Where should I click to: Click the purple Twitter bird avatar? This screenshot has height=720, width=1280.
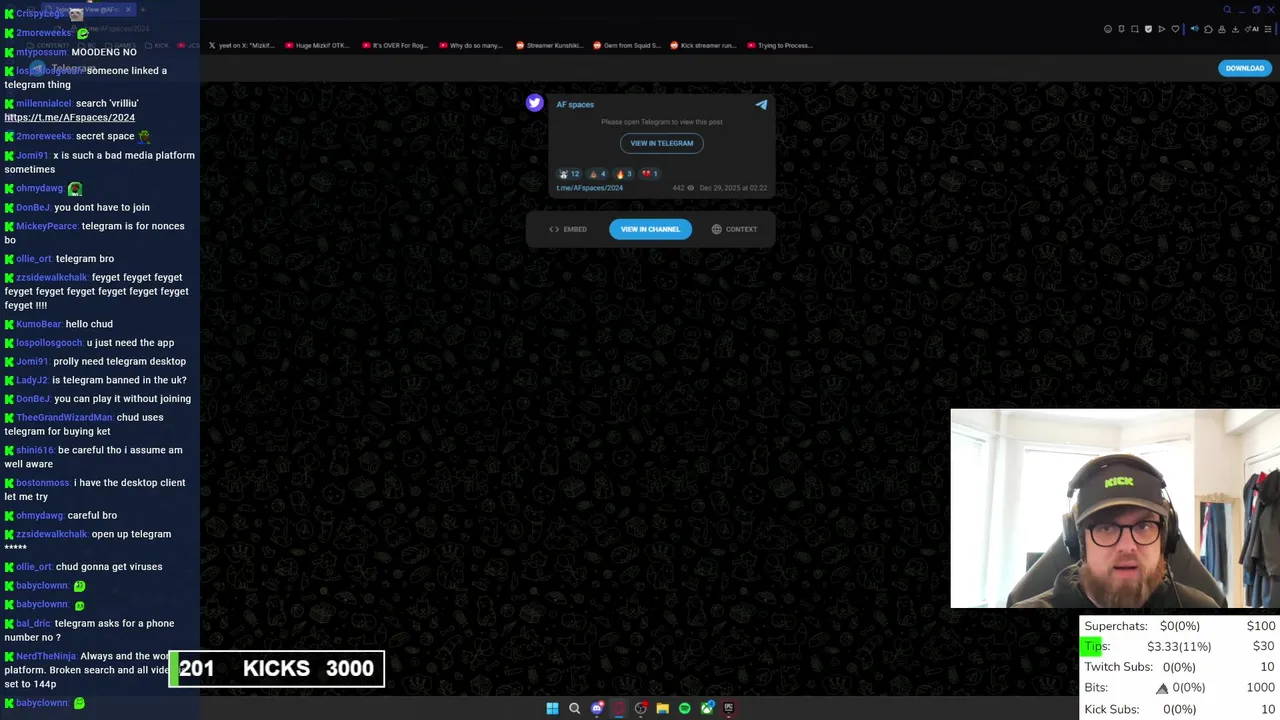(534, 102)
